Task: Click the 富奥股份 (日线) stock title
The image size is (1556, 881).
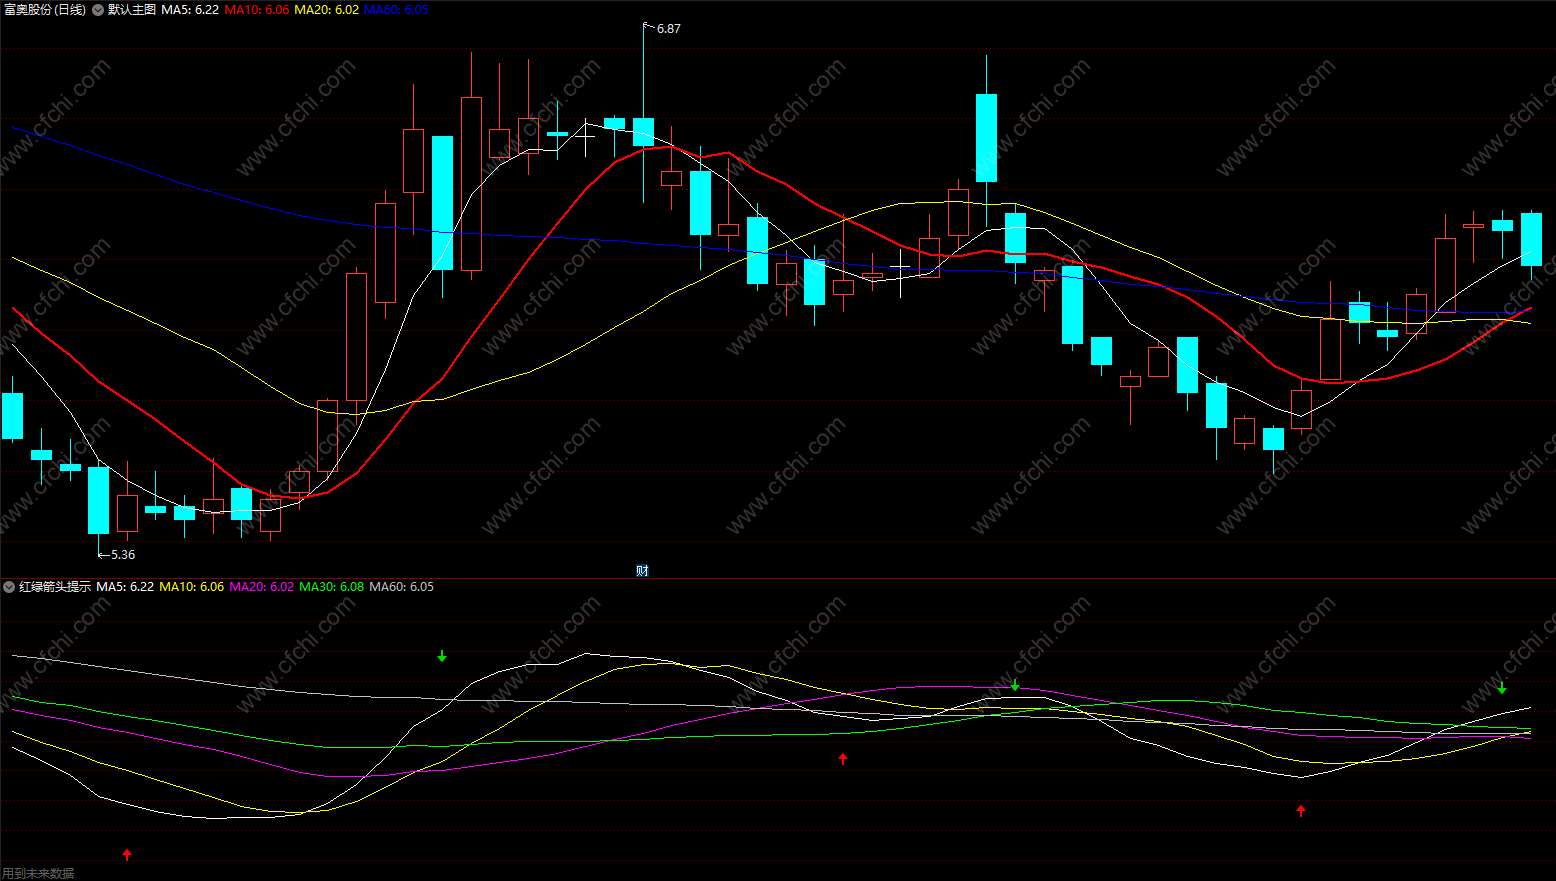Action: tap(45, 10)
